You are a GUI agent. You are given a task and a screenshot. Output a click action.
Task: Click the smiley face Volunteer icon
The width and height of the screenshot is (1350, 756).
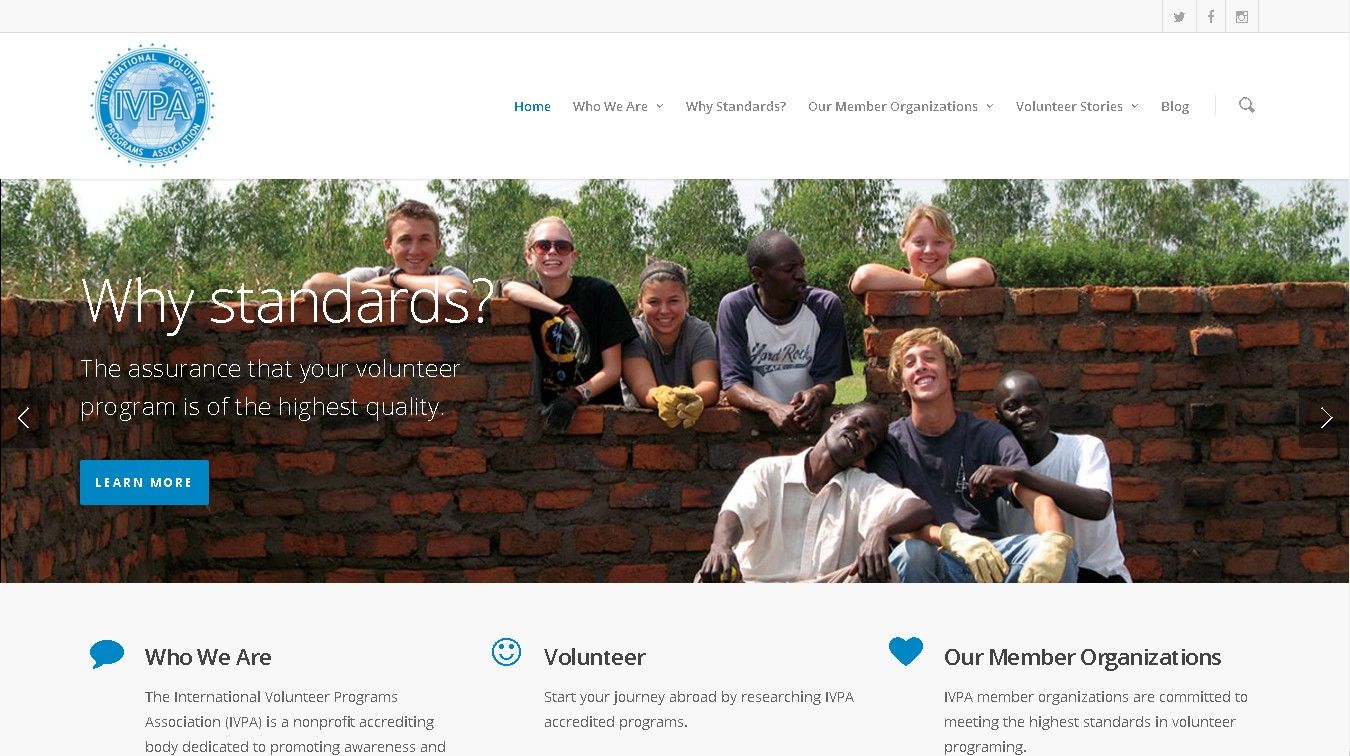point(507,652)
